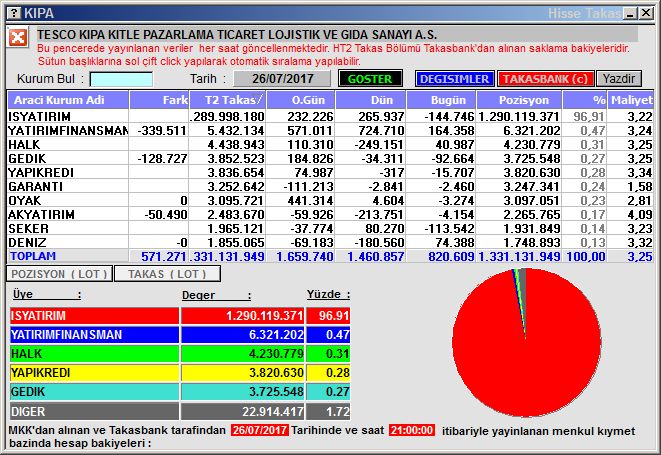Sort by Araci Kurum Adi column header

click(68, 100)
